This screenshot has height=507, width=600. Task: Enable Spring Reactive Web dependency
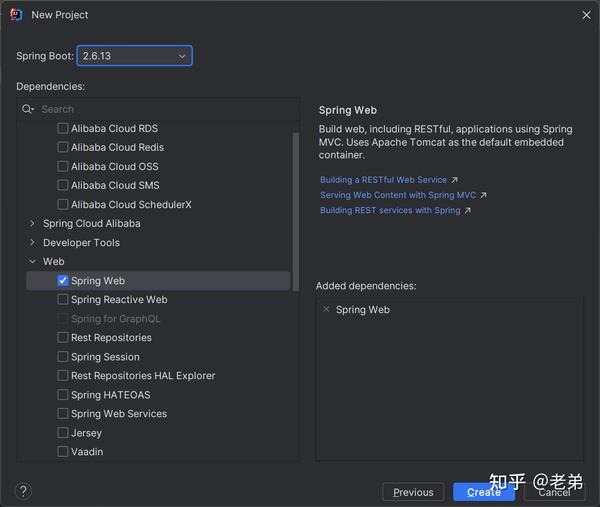coord(63,299)
